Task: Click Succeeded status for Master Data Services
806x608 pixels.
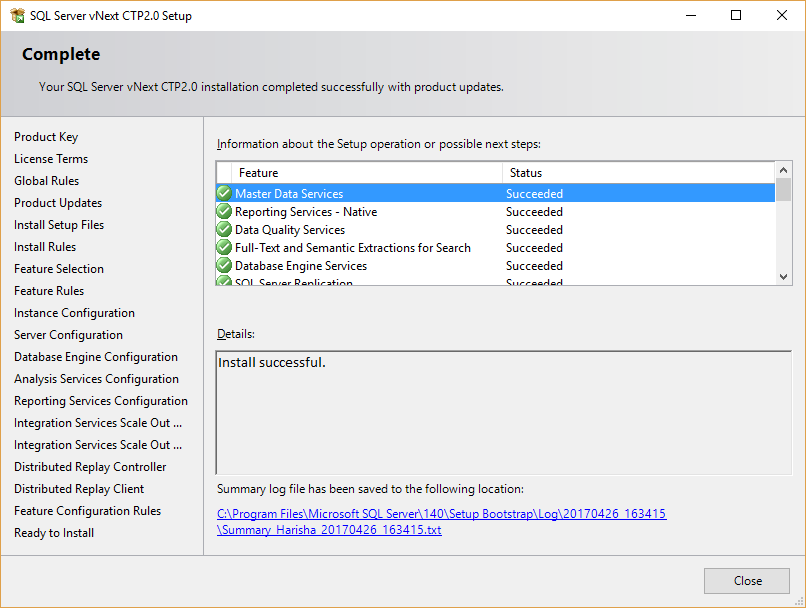Action: click(x=534, y=194)
